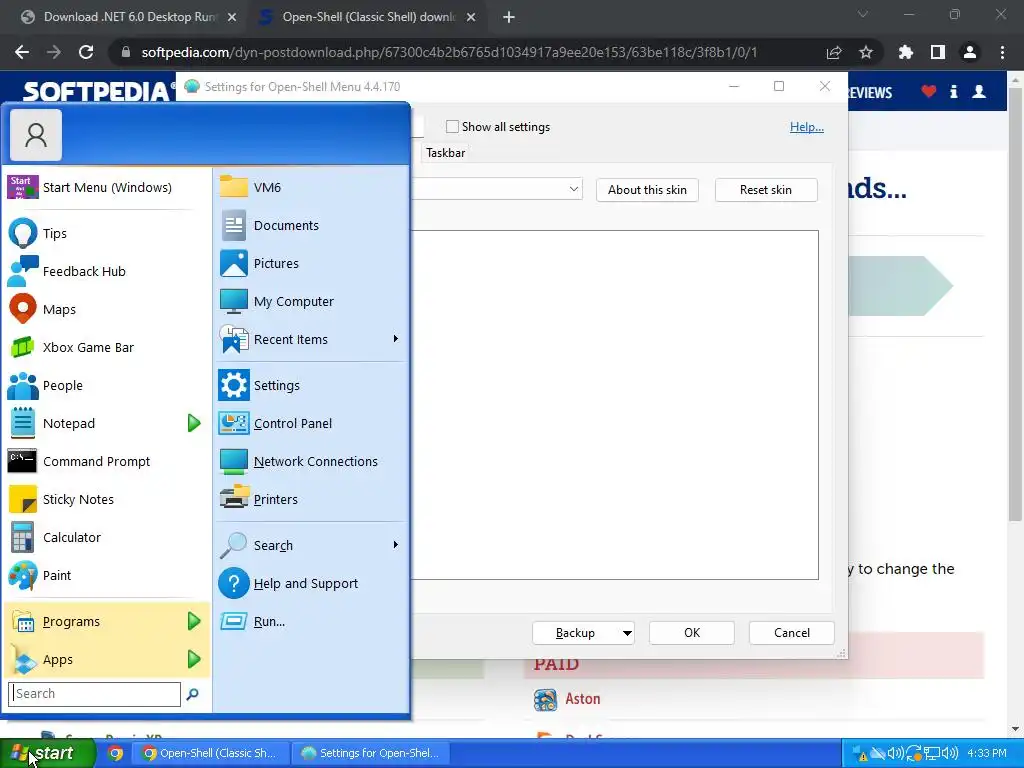Click the Softpedia heart icon
Image resolution: width=1024 pixels, height=768 pixels.
pyautogui.click(x=929, y=91)
